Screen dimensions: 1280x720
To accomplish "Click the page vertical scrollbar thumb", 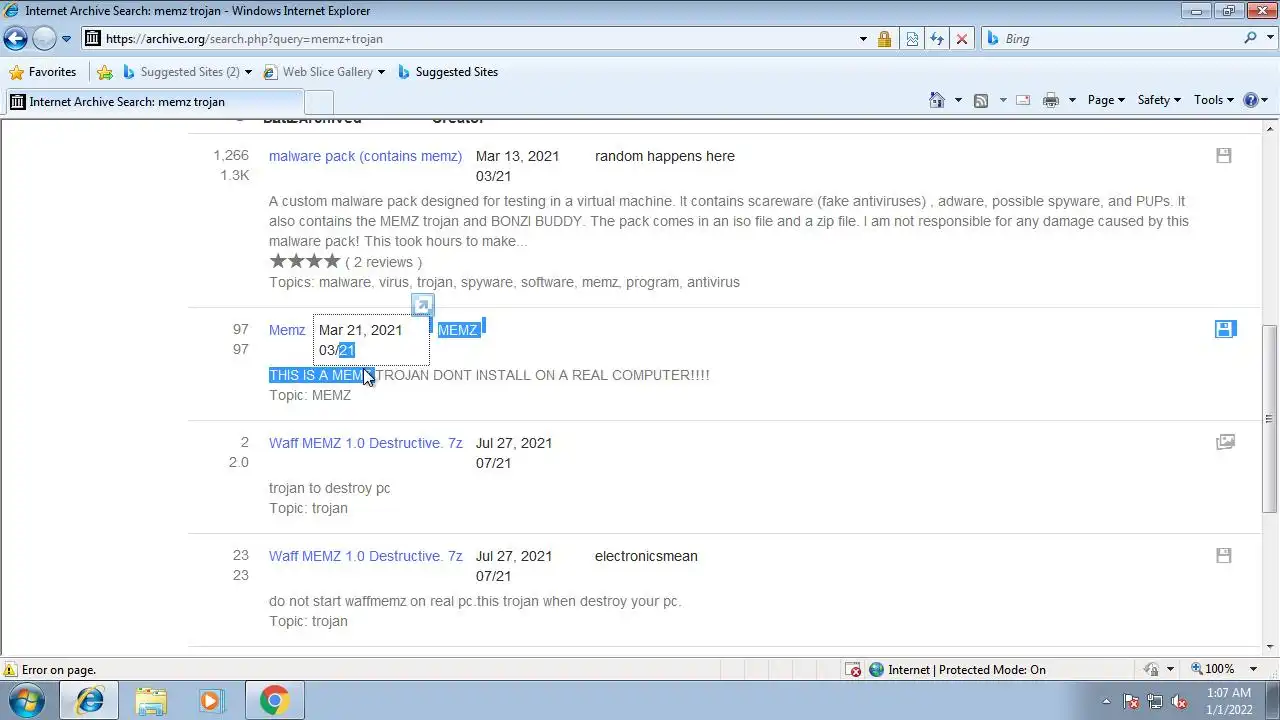I will (x=1270, y=420).
